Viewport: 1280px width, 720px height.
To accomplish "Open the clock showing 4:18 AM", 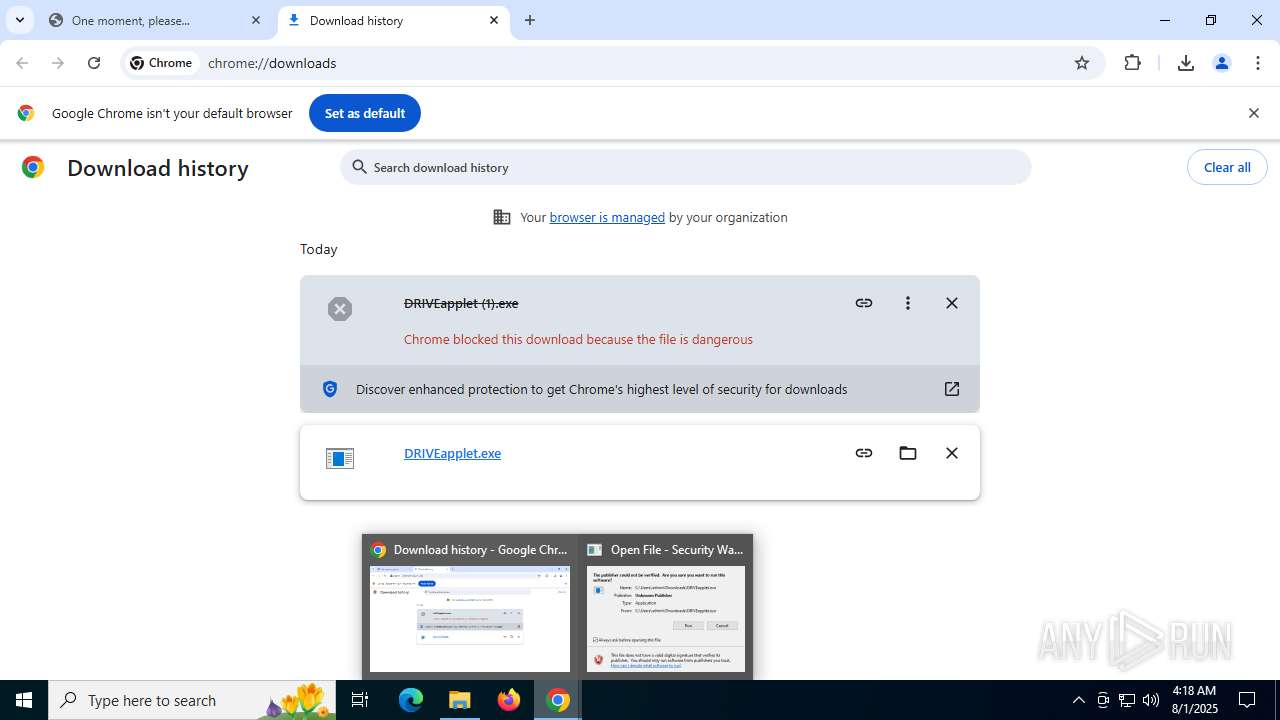I will tap(1193, 700).
